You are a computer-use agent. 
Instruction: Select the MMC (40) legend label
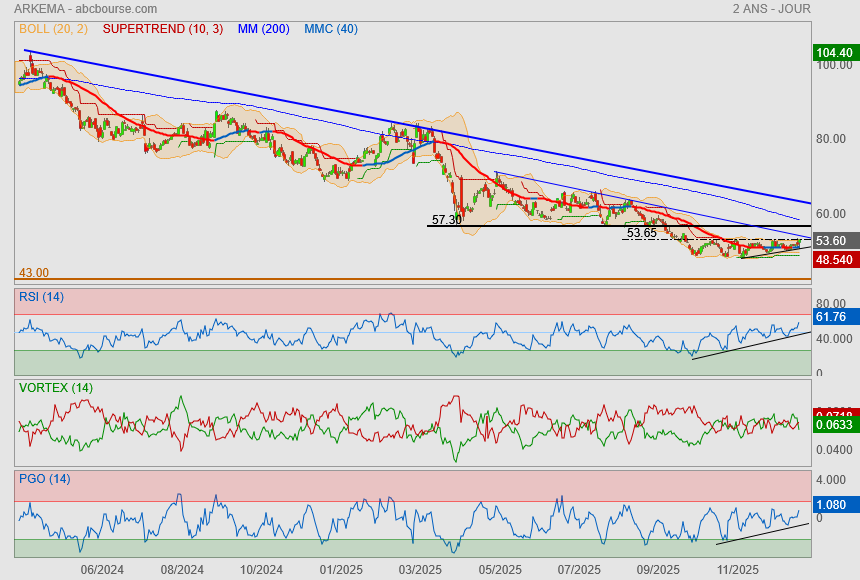click(331, 29)
